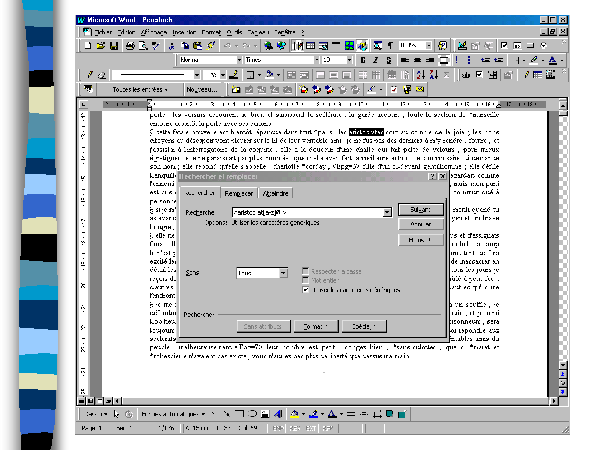This screenshot has height=450, width=600.
Task: Uncheck Utiliser les caractères génériques checkbox
Action: 306,288
